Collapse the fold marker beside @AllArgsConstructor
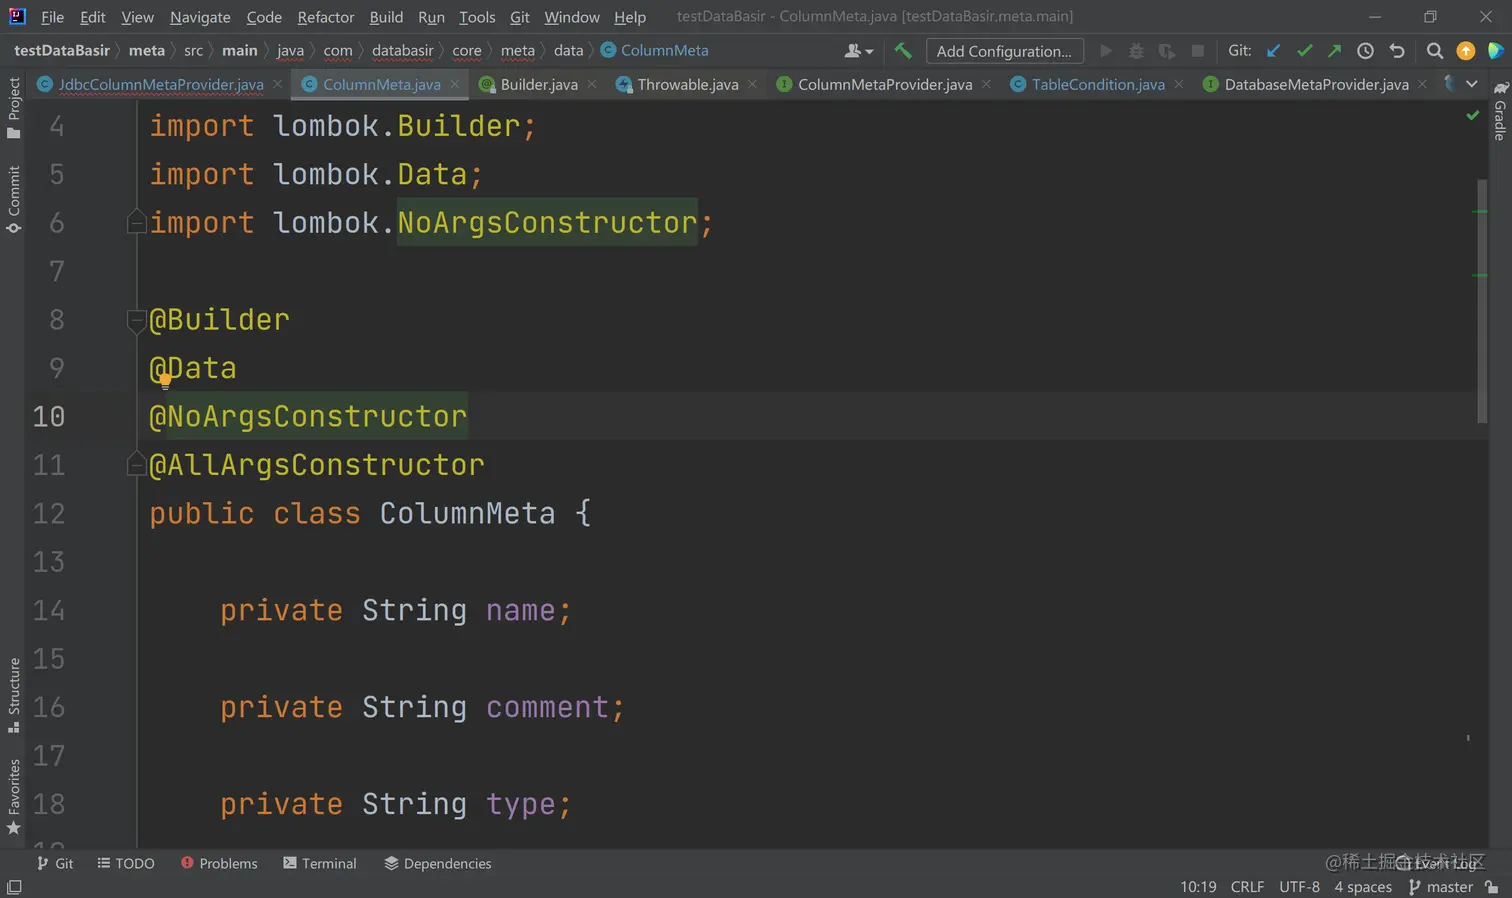Viewport: 1512px width, 898px height. [137, 464]
